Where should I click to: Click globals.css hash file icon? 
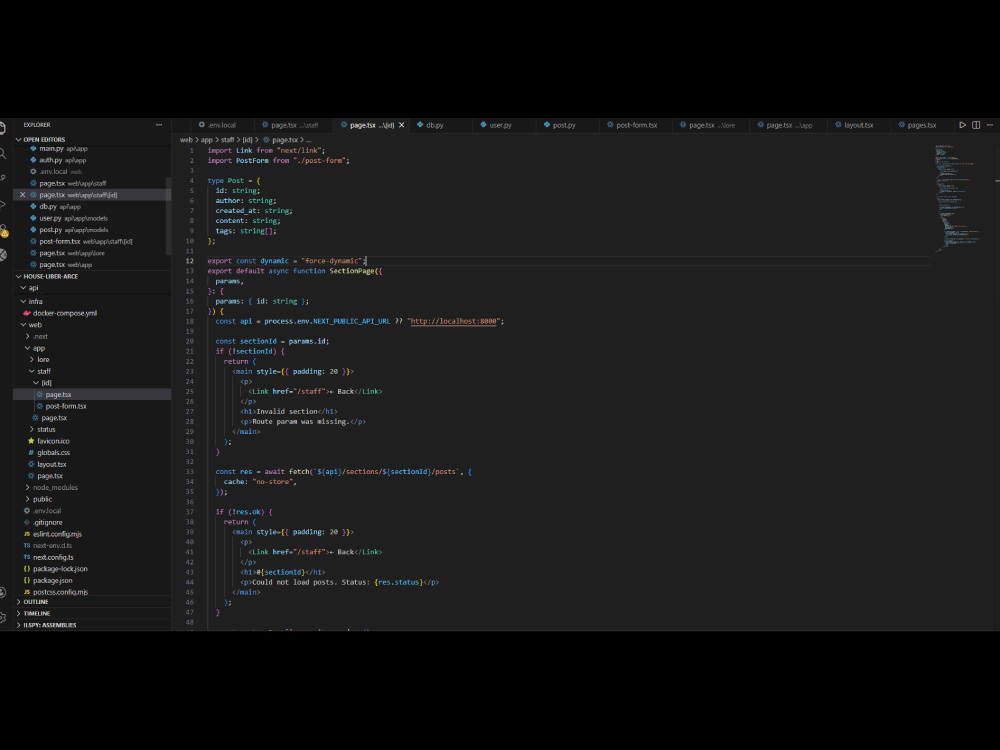(31, 453)
